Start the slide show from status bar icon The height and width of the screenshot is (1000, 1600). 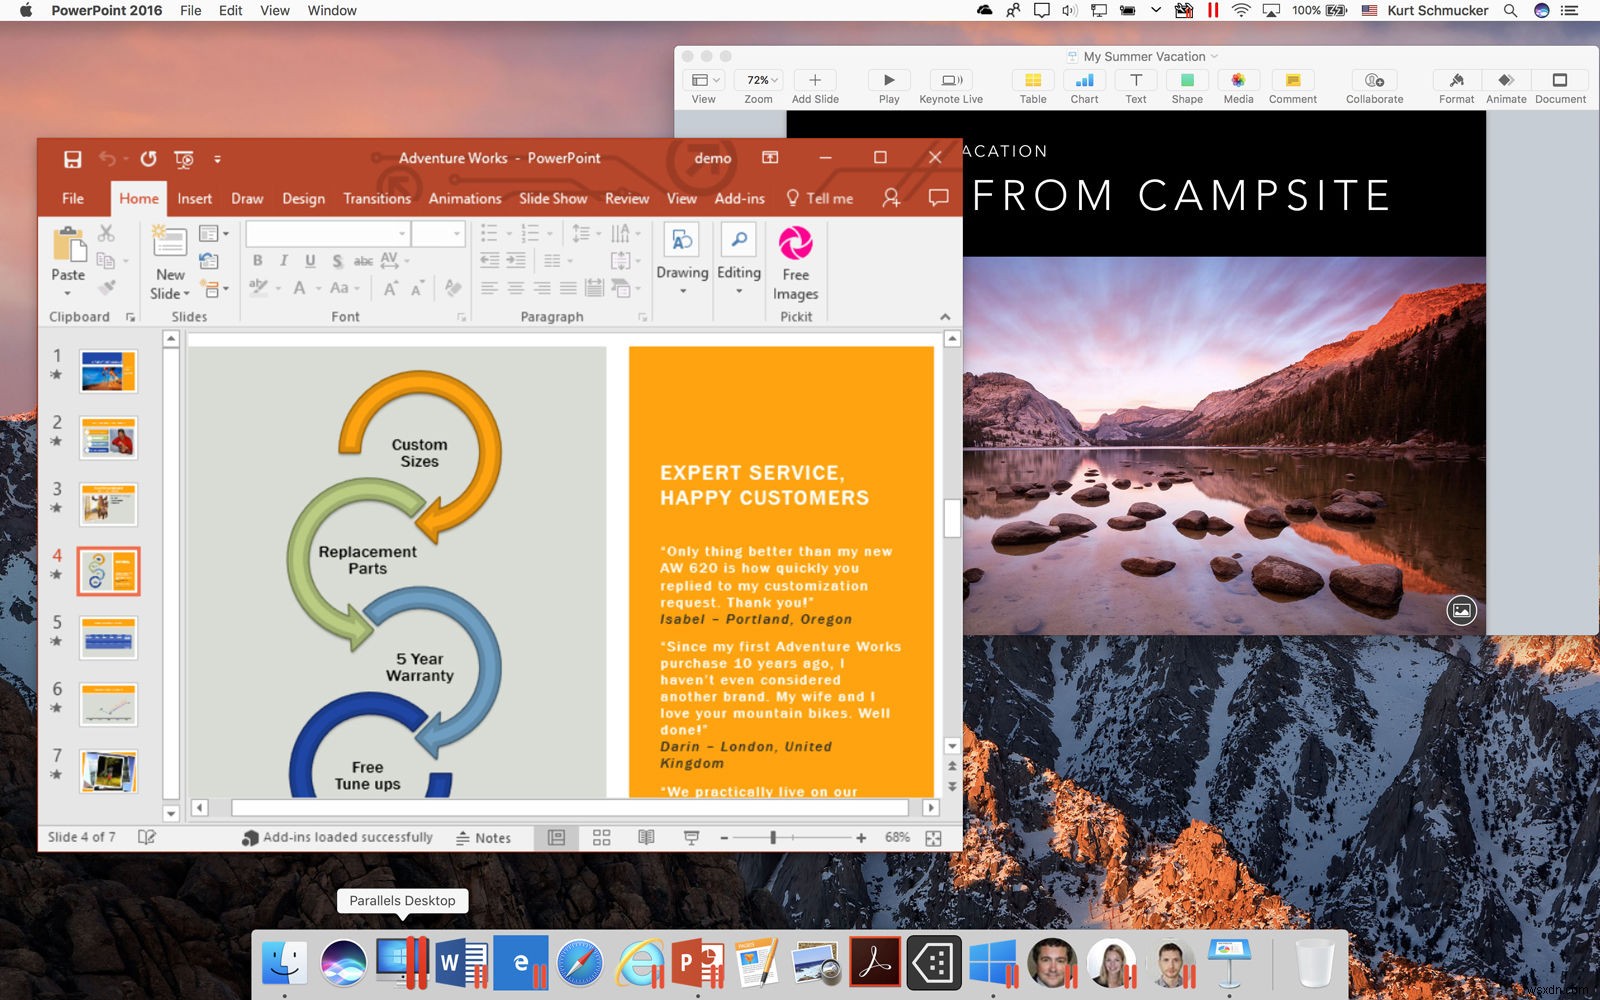pyautogui.click(x=689, y=837)
